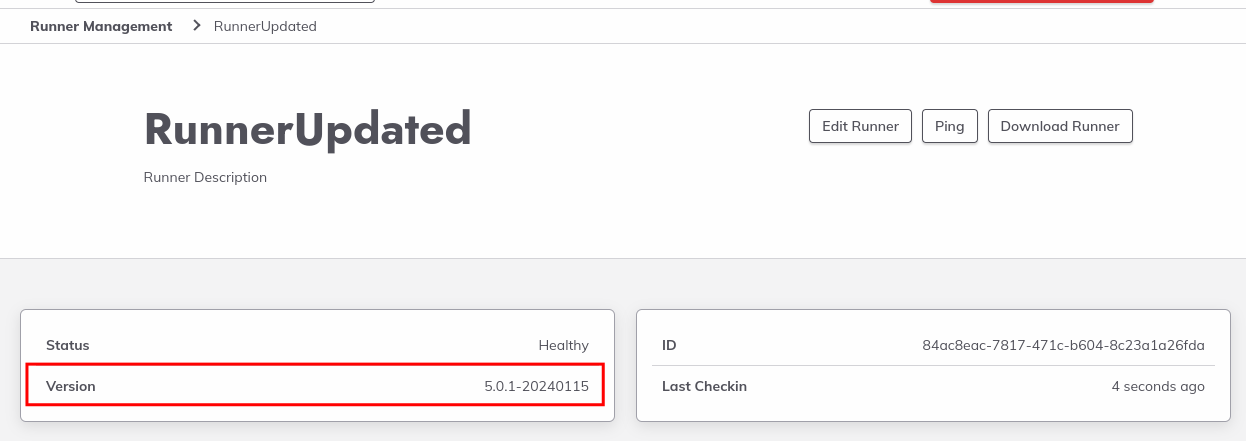Click the breadcrumb chevron separator icon

(196, 26)
